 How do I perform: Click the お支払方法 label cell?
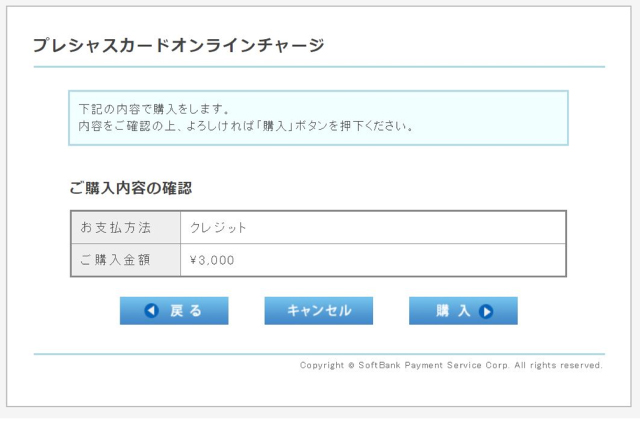click(x=126, y=227)
